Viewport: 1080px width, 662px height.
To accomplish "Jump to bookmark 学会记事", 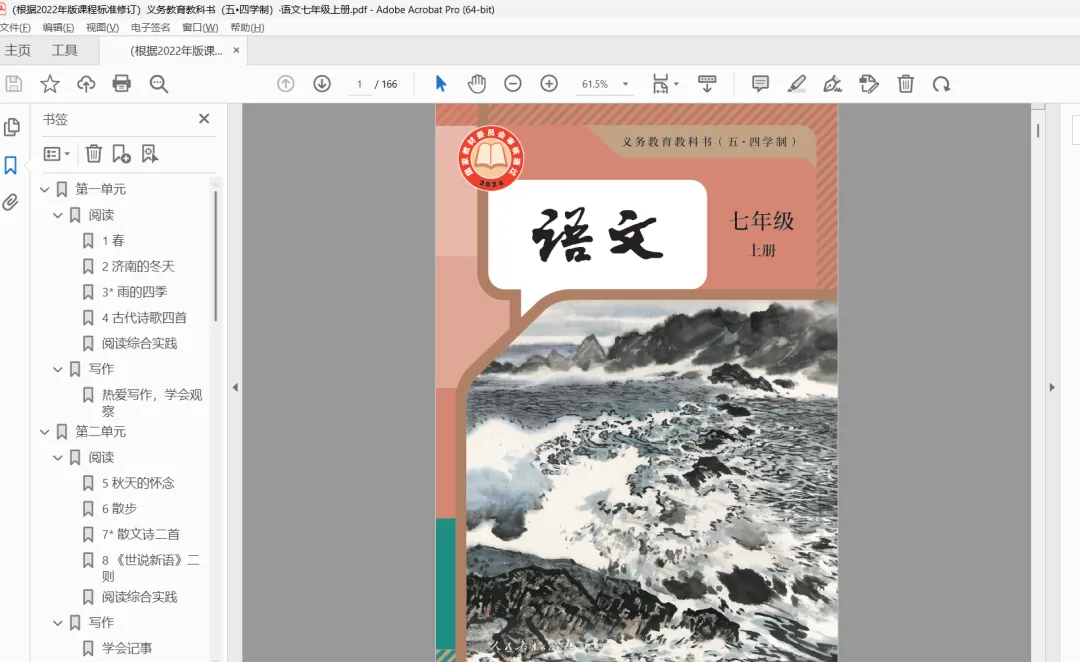I will [127, 648].
